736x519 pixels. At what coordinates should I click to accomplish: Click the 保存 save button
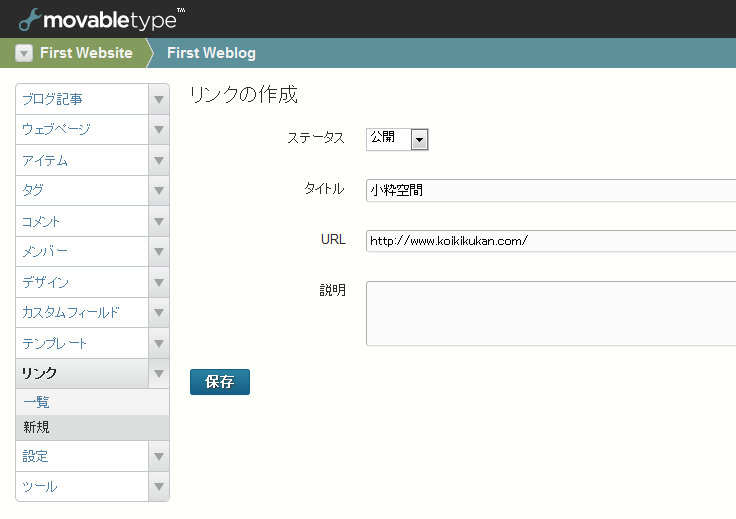(220, 382)
